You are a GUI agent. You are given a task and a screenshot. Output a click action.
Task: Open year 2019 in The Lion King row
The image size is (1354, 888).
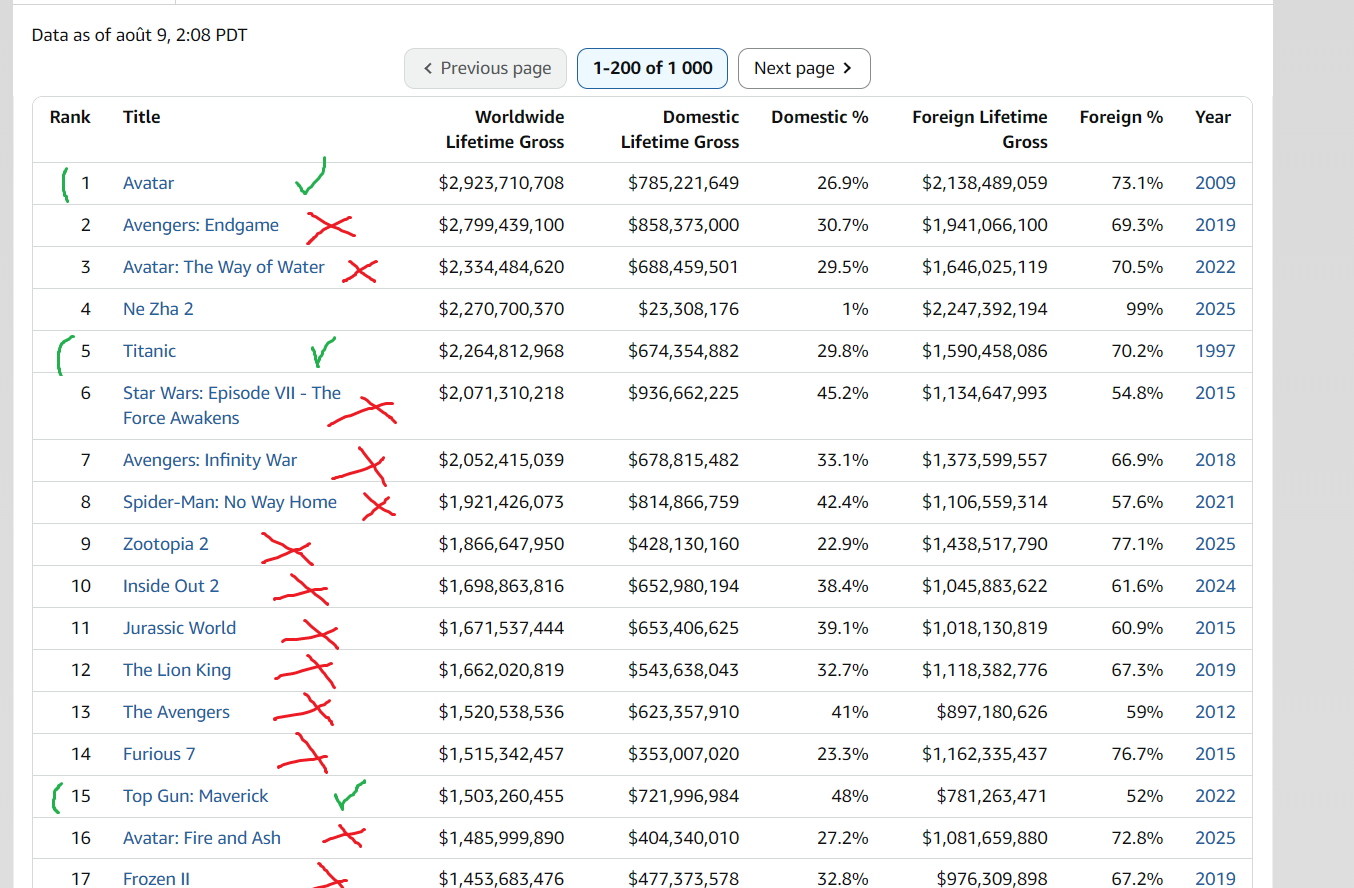click(1215, 670)
